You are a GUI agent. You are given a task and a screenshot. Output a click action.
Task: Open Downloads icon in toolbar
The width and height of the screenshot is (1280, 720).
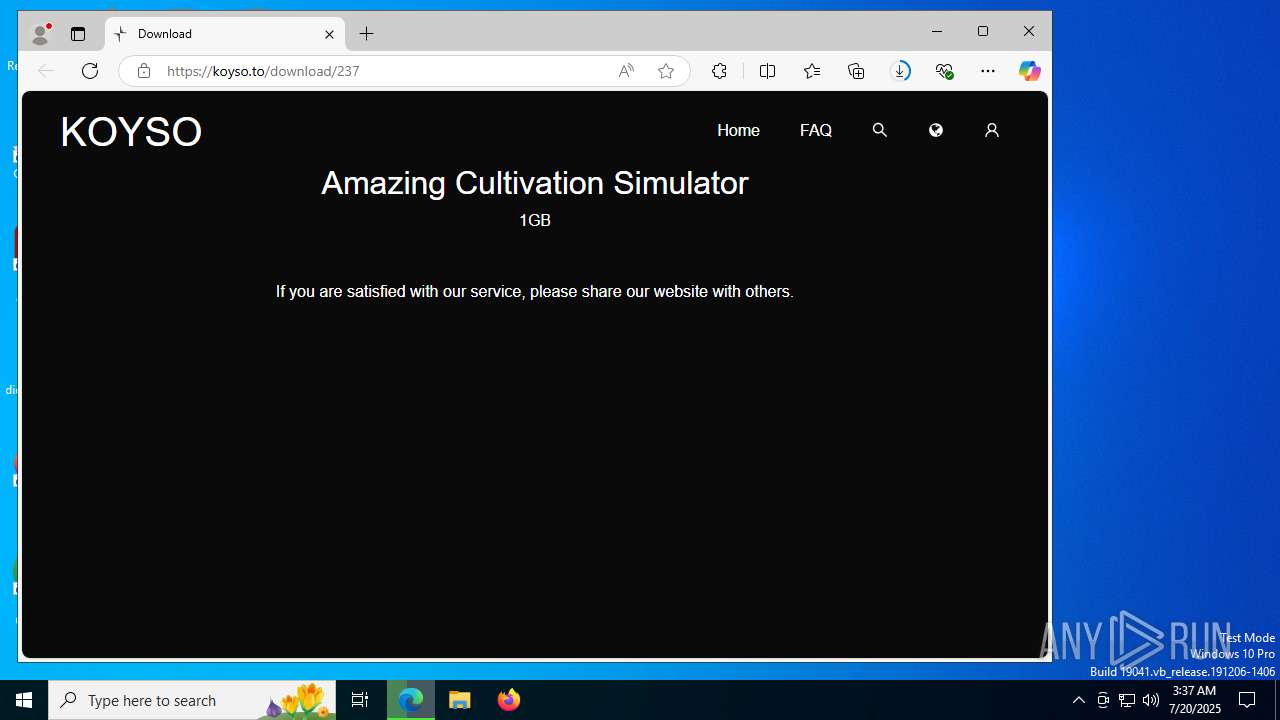click(x=900, y=71)
